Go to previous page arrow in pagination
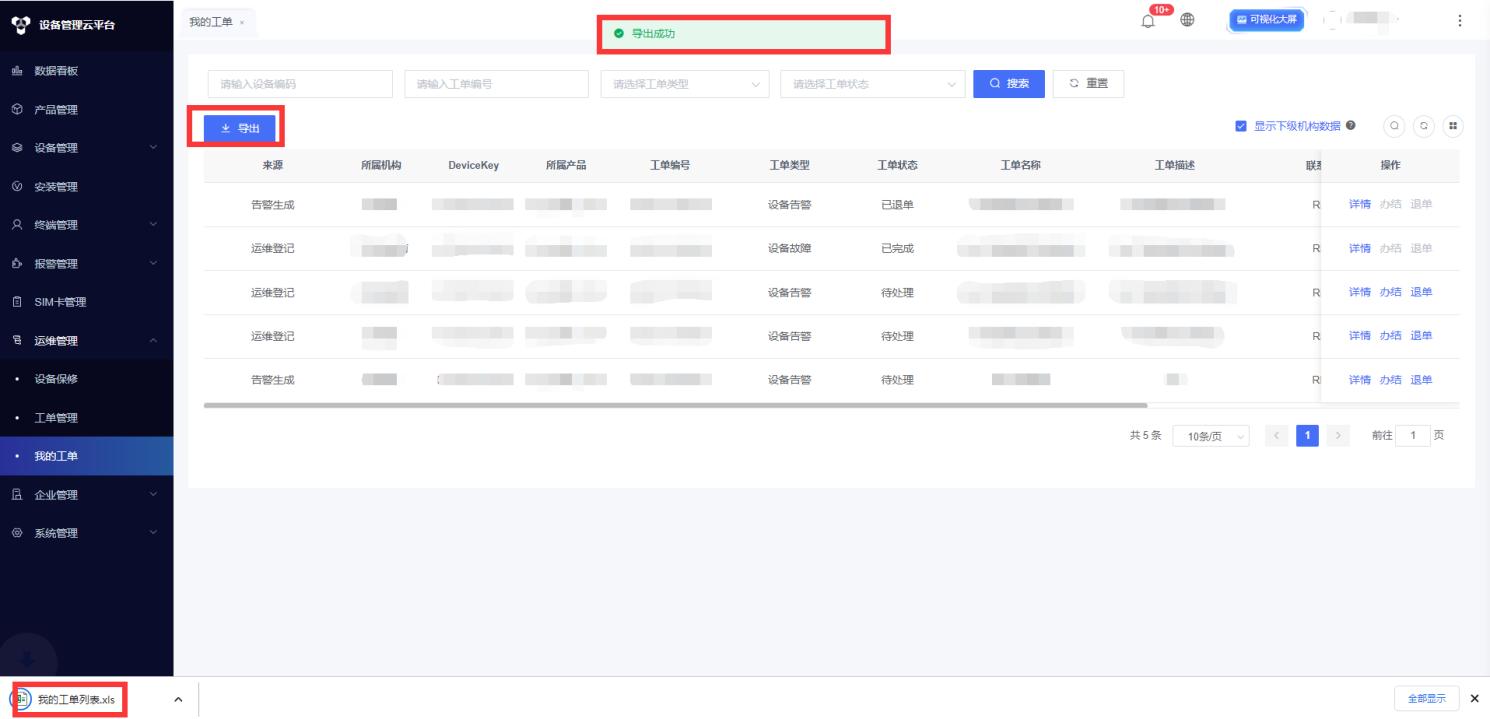Viewport: 1490px width, 719px height. click(x=1276, y=436)
